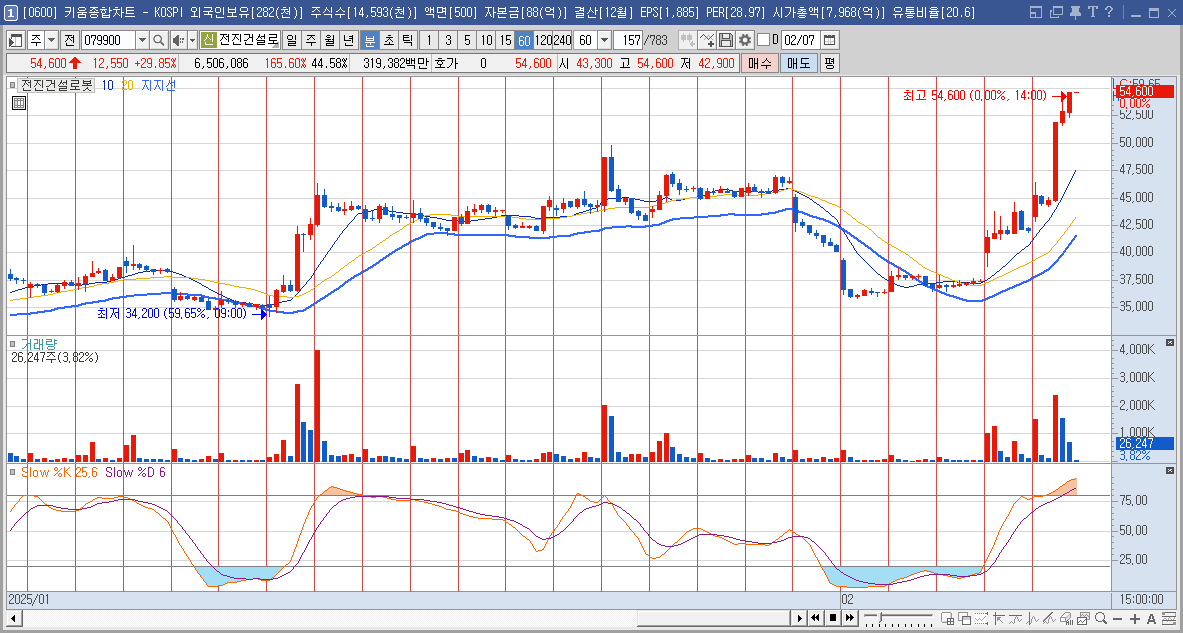Viewport: 1183px width, 633px height.
Task: Close the volume pane with its x button
Action: (1170, 343)
